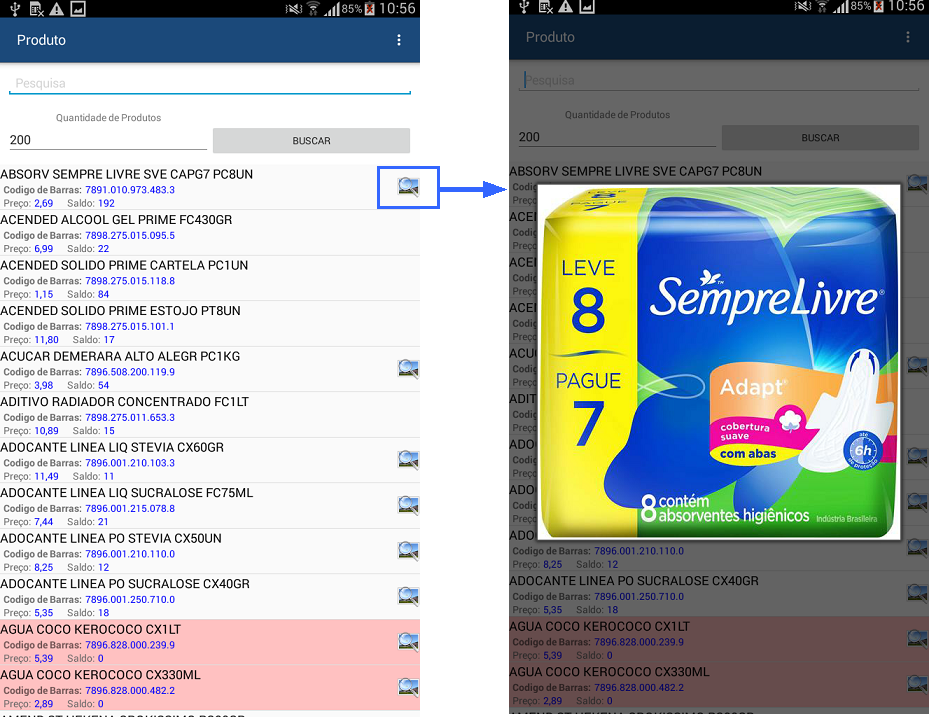Tap the battery icon in left status bar

click(x=370, y=8)
